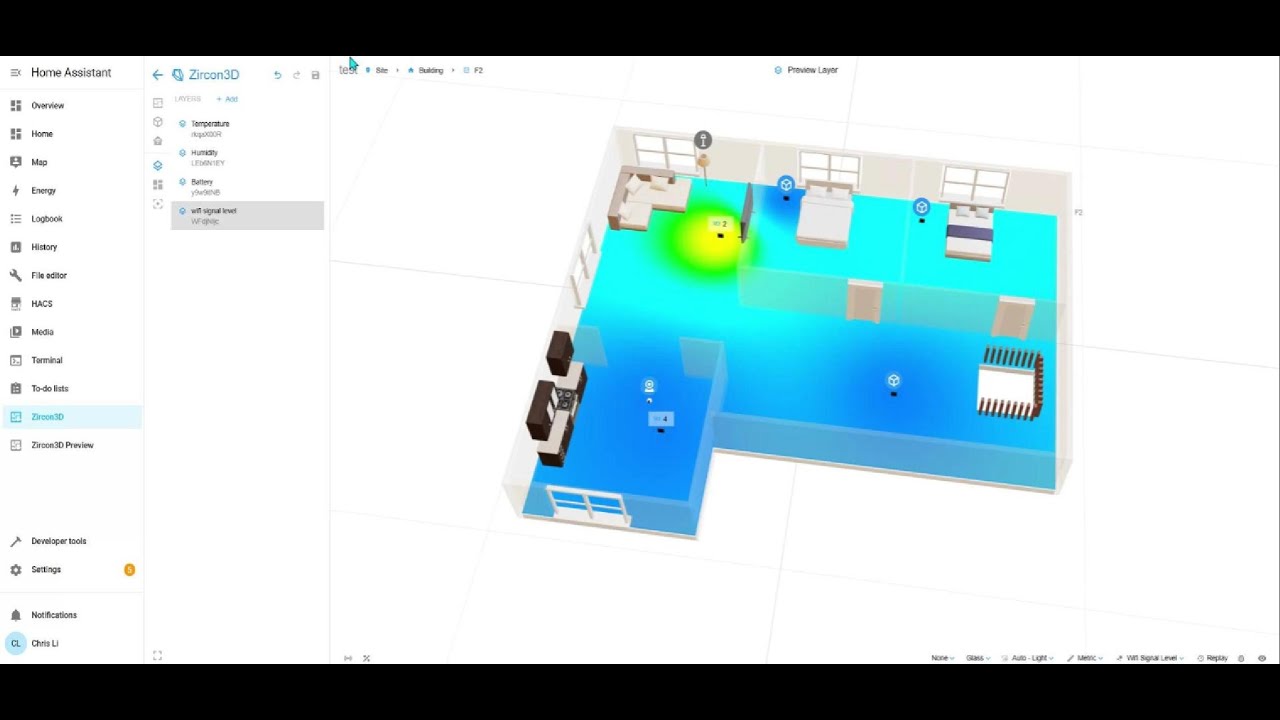
Task: Open the floor plan icon in Zircon3D sidebar
Action: (x=157, y=102)
